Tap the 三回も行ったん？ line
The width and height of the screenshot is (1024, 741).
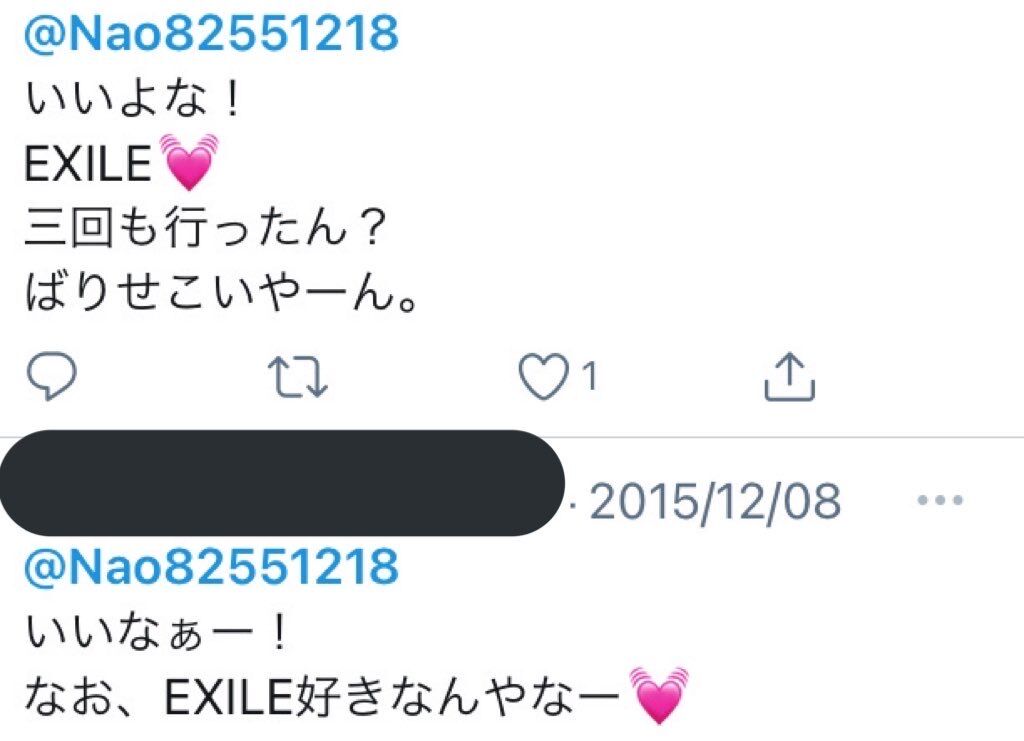pyautogui.click(x=206, y=229)
